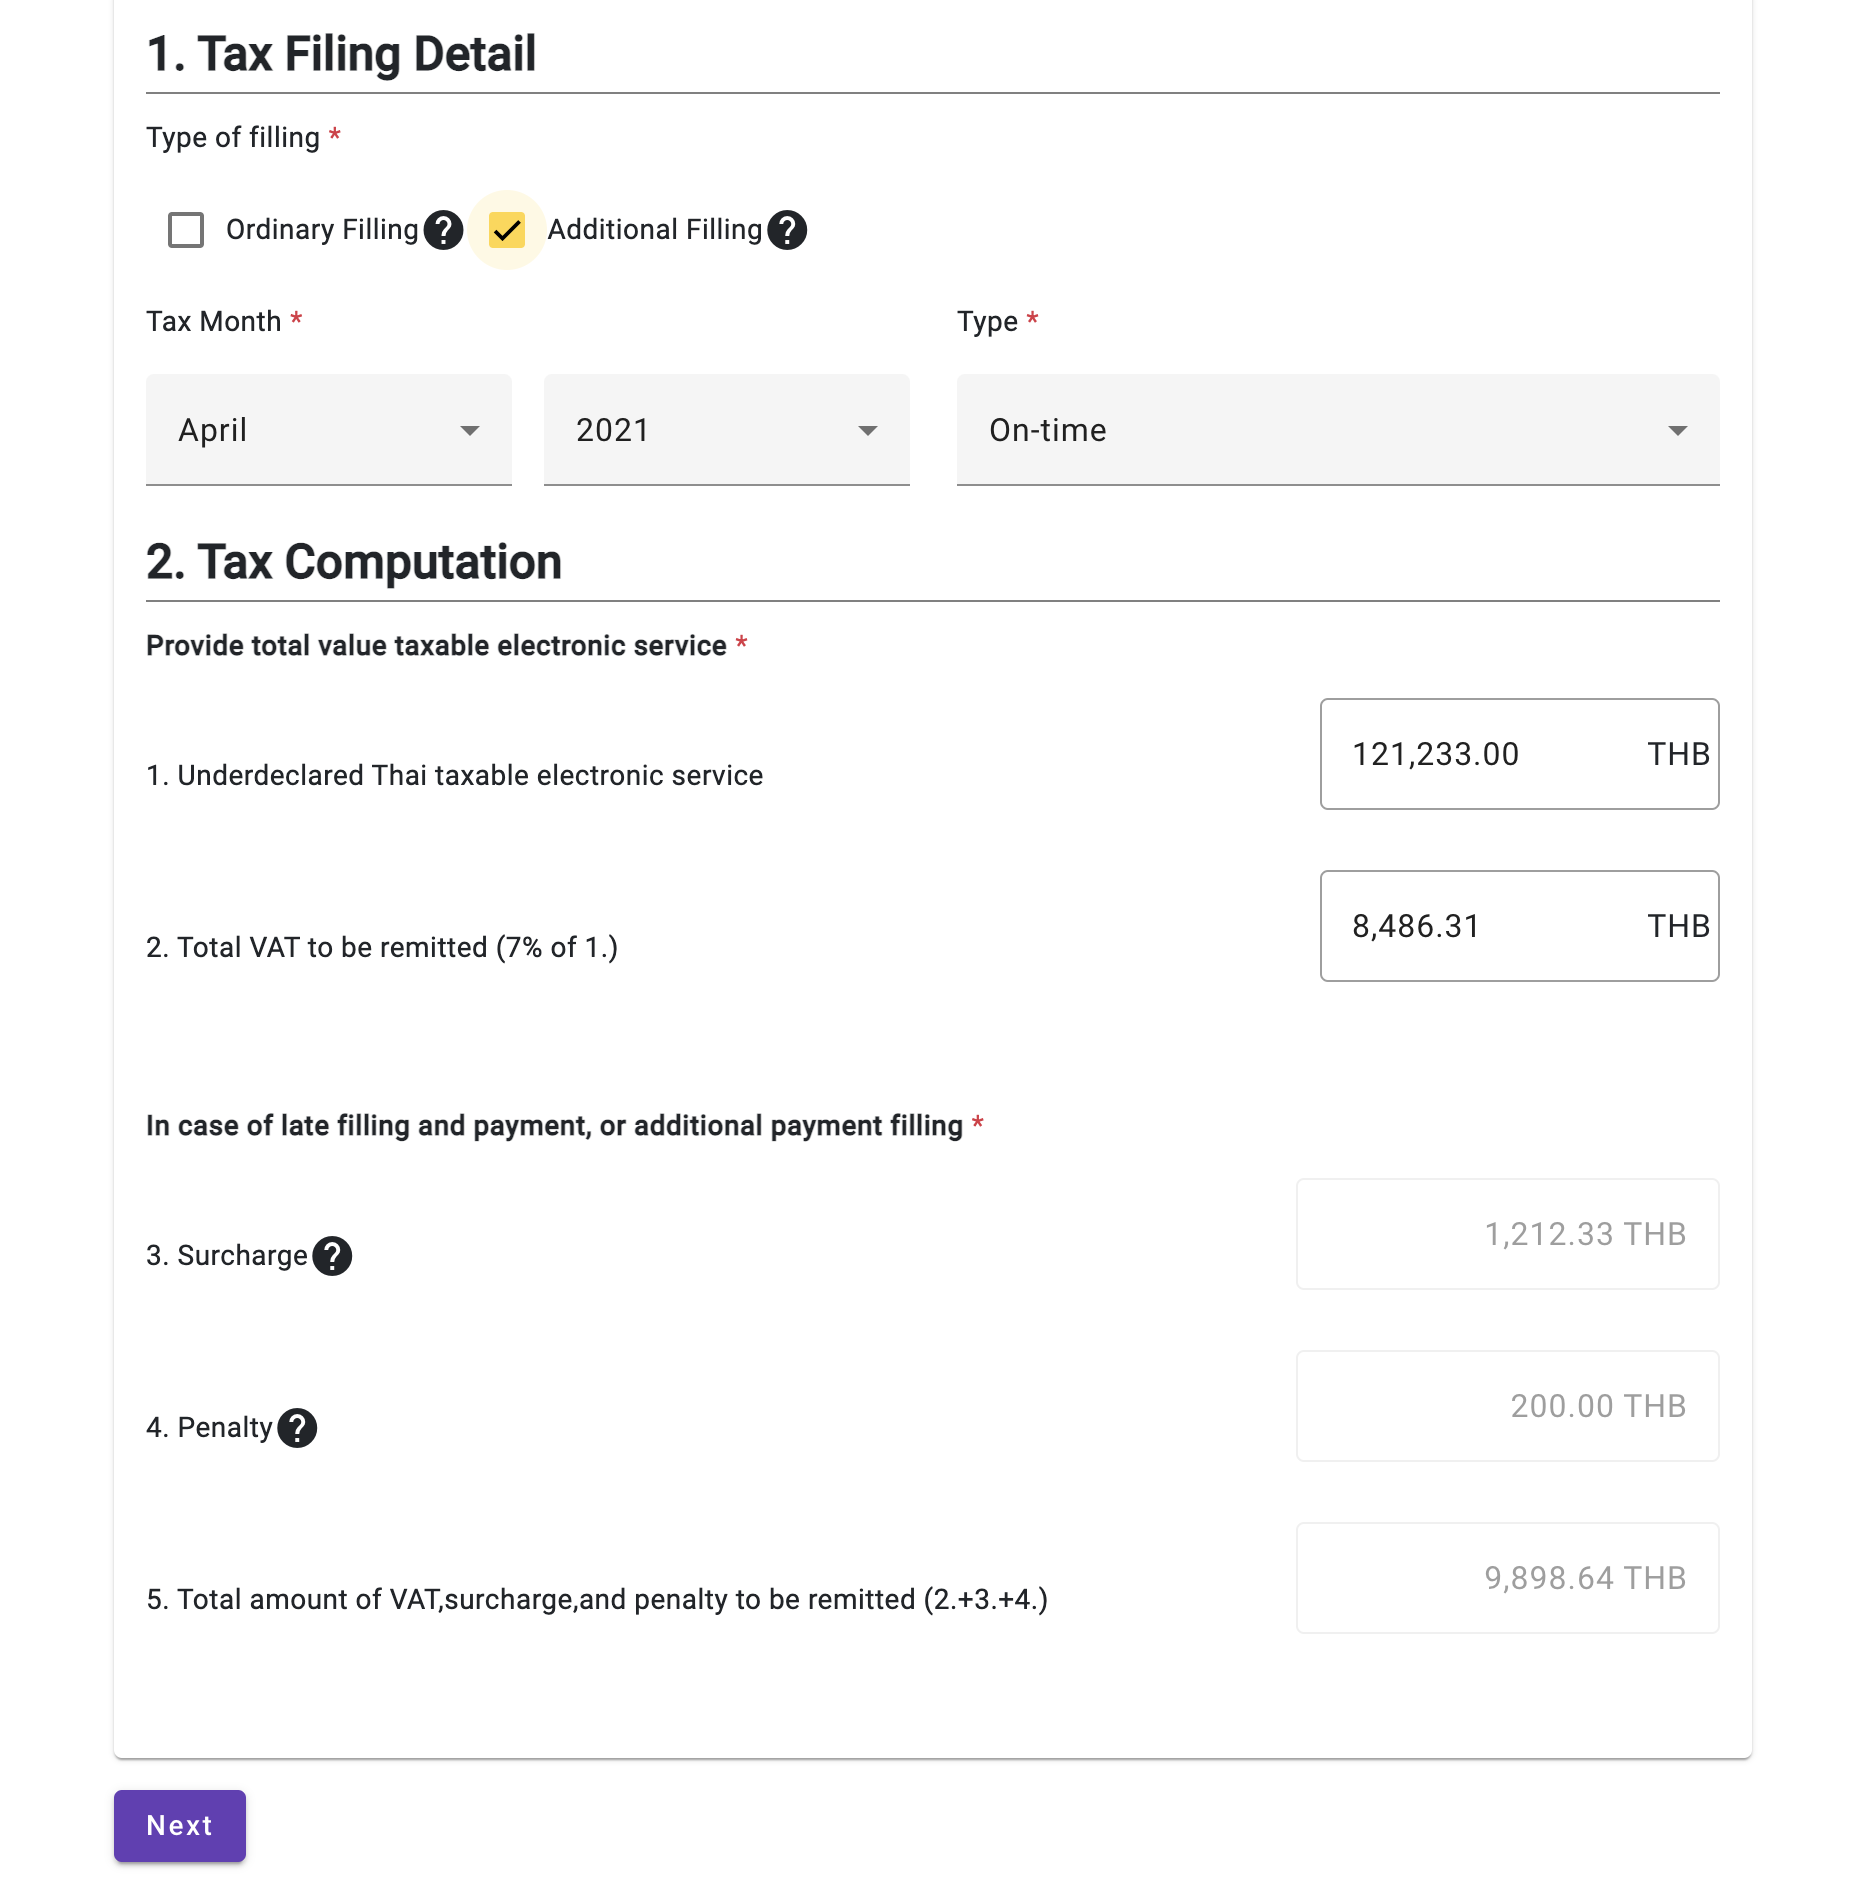Open the Penalty help icon
Image resolution: width=1874 pixels, height=1902 pixels.
[x=297, y=1428]
